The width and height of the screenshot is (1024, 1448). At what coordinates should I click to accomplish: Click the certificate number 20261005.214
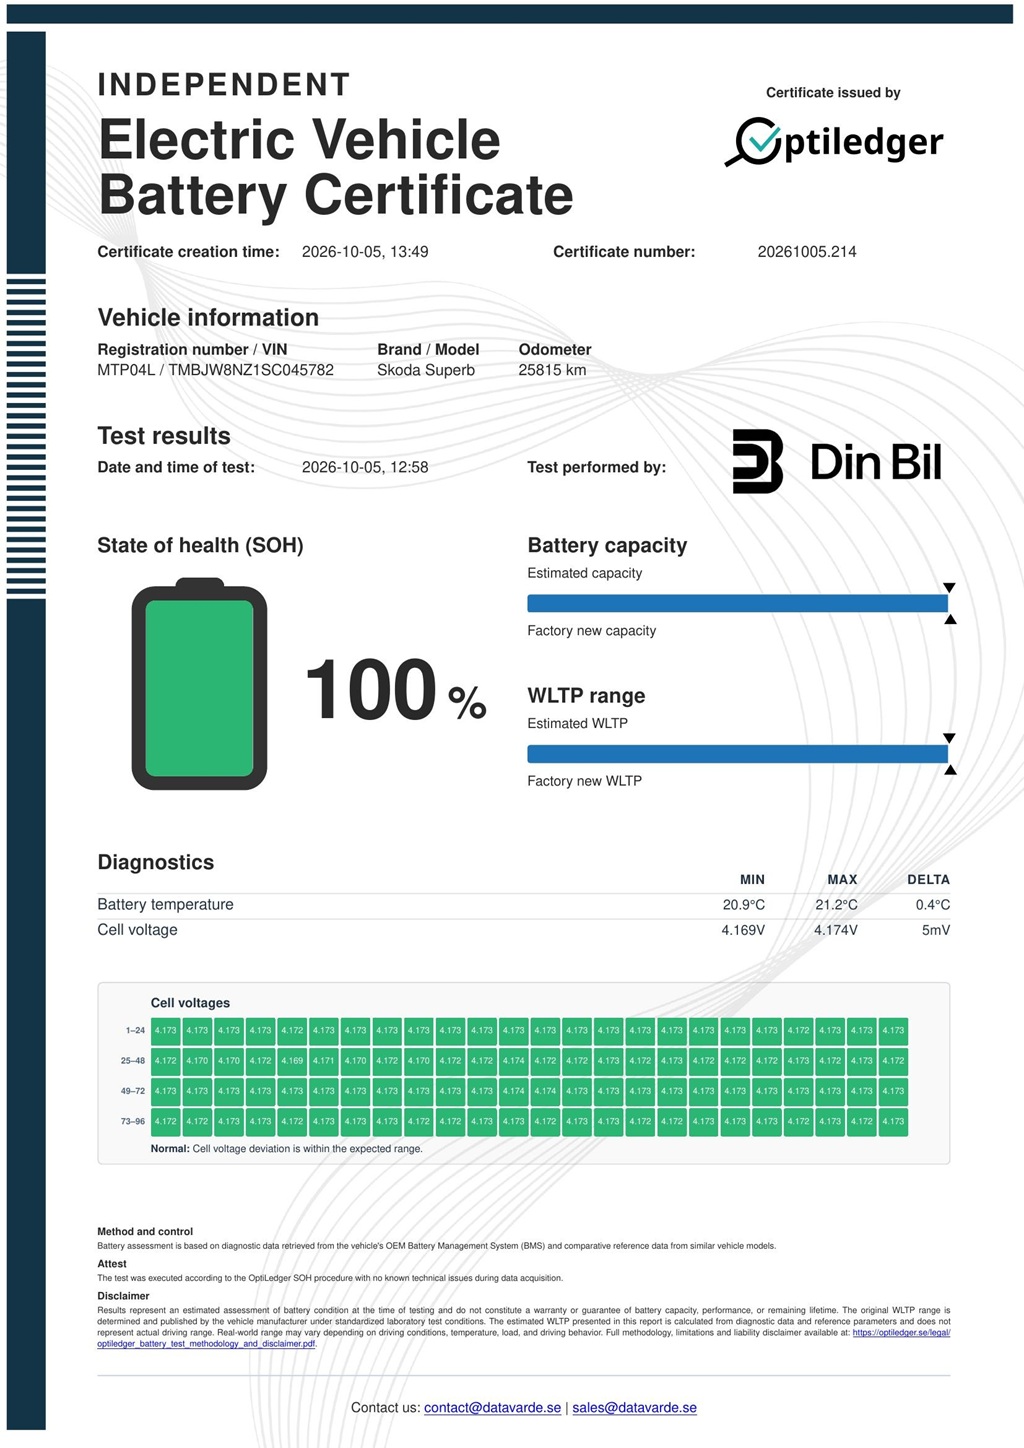pos(807,252)
